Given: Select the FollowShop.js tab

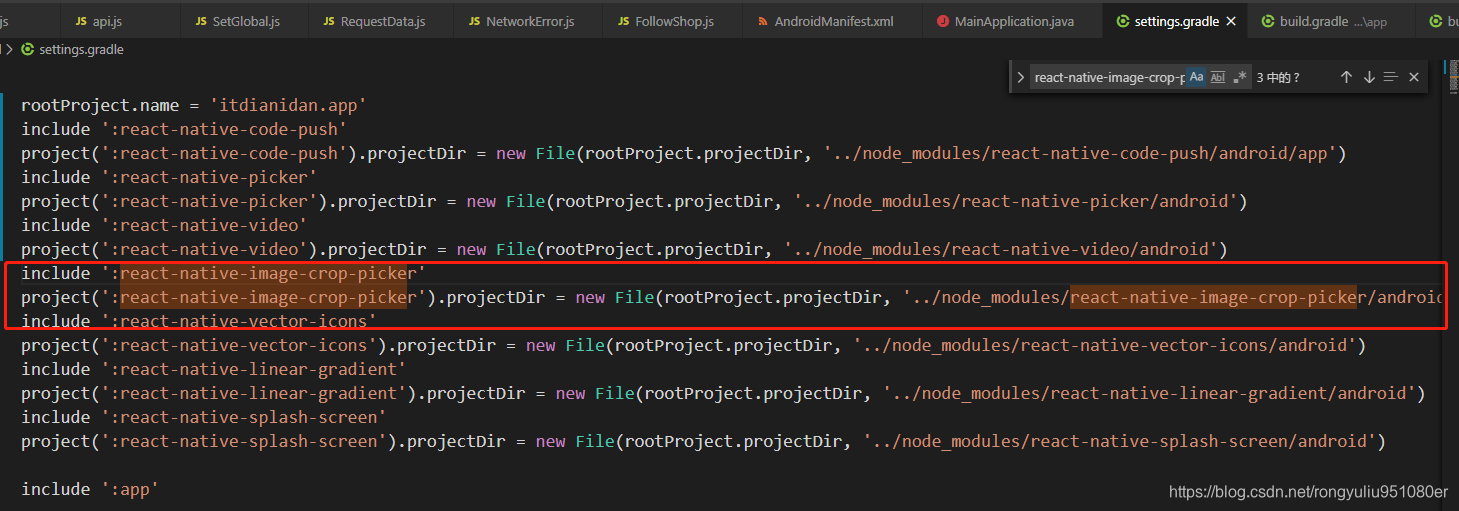Looking at the screenshot, I should click(672, 21).
